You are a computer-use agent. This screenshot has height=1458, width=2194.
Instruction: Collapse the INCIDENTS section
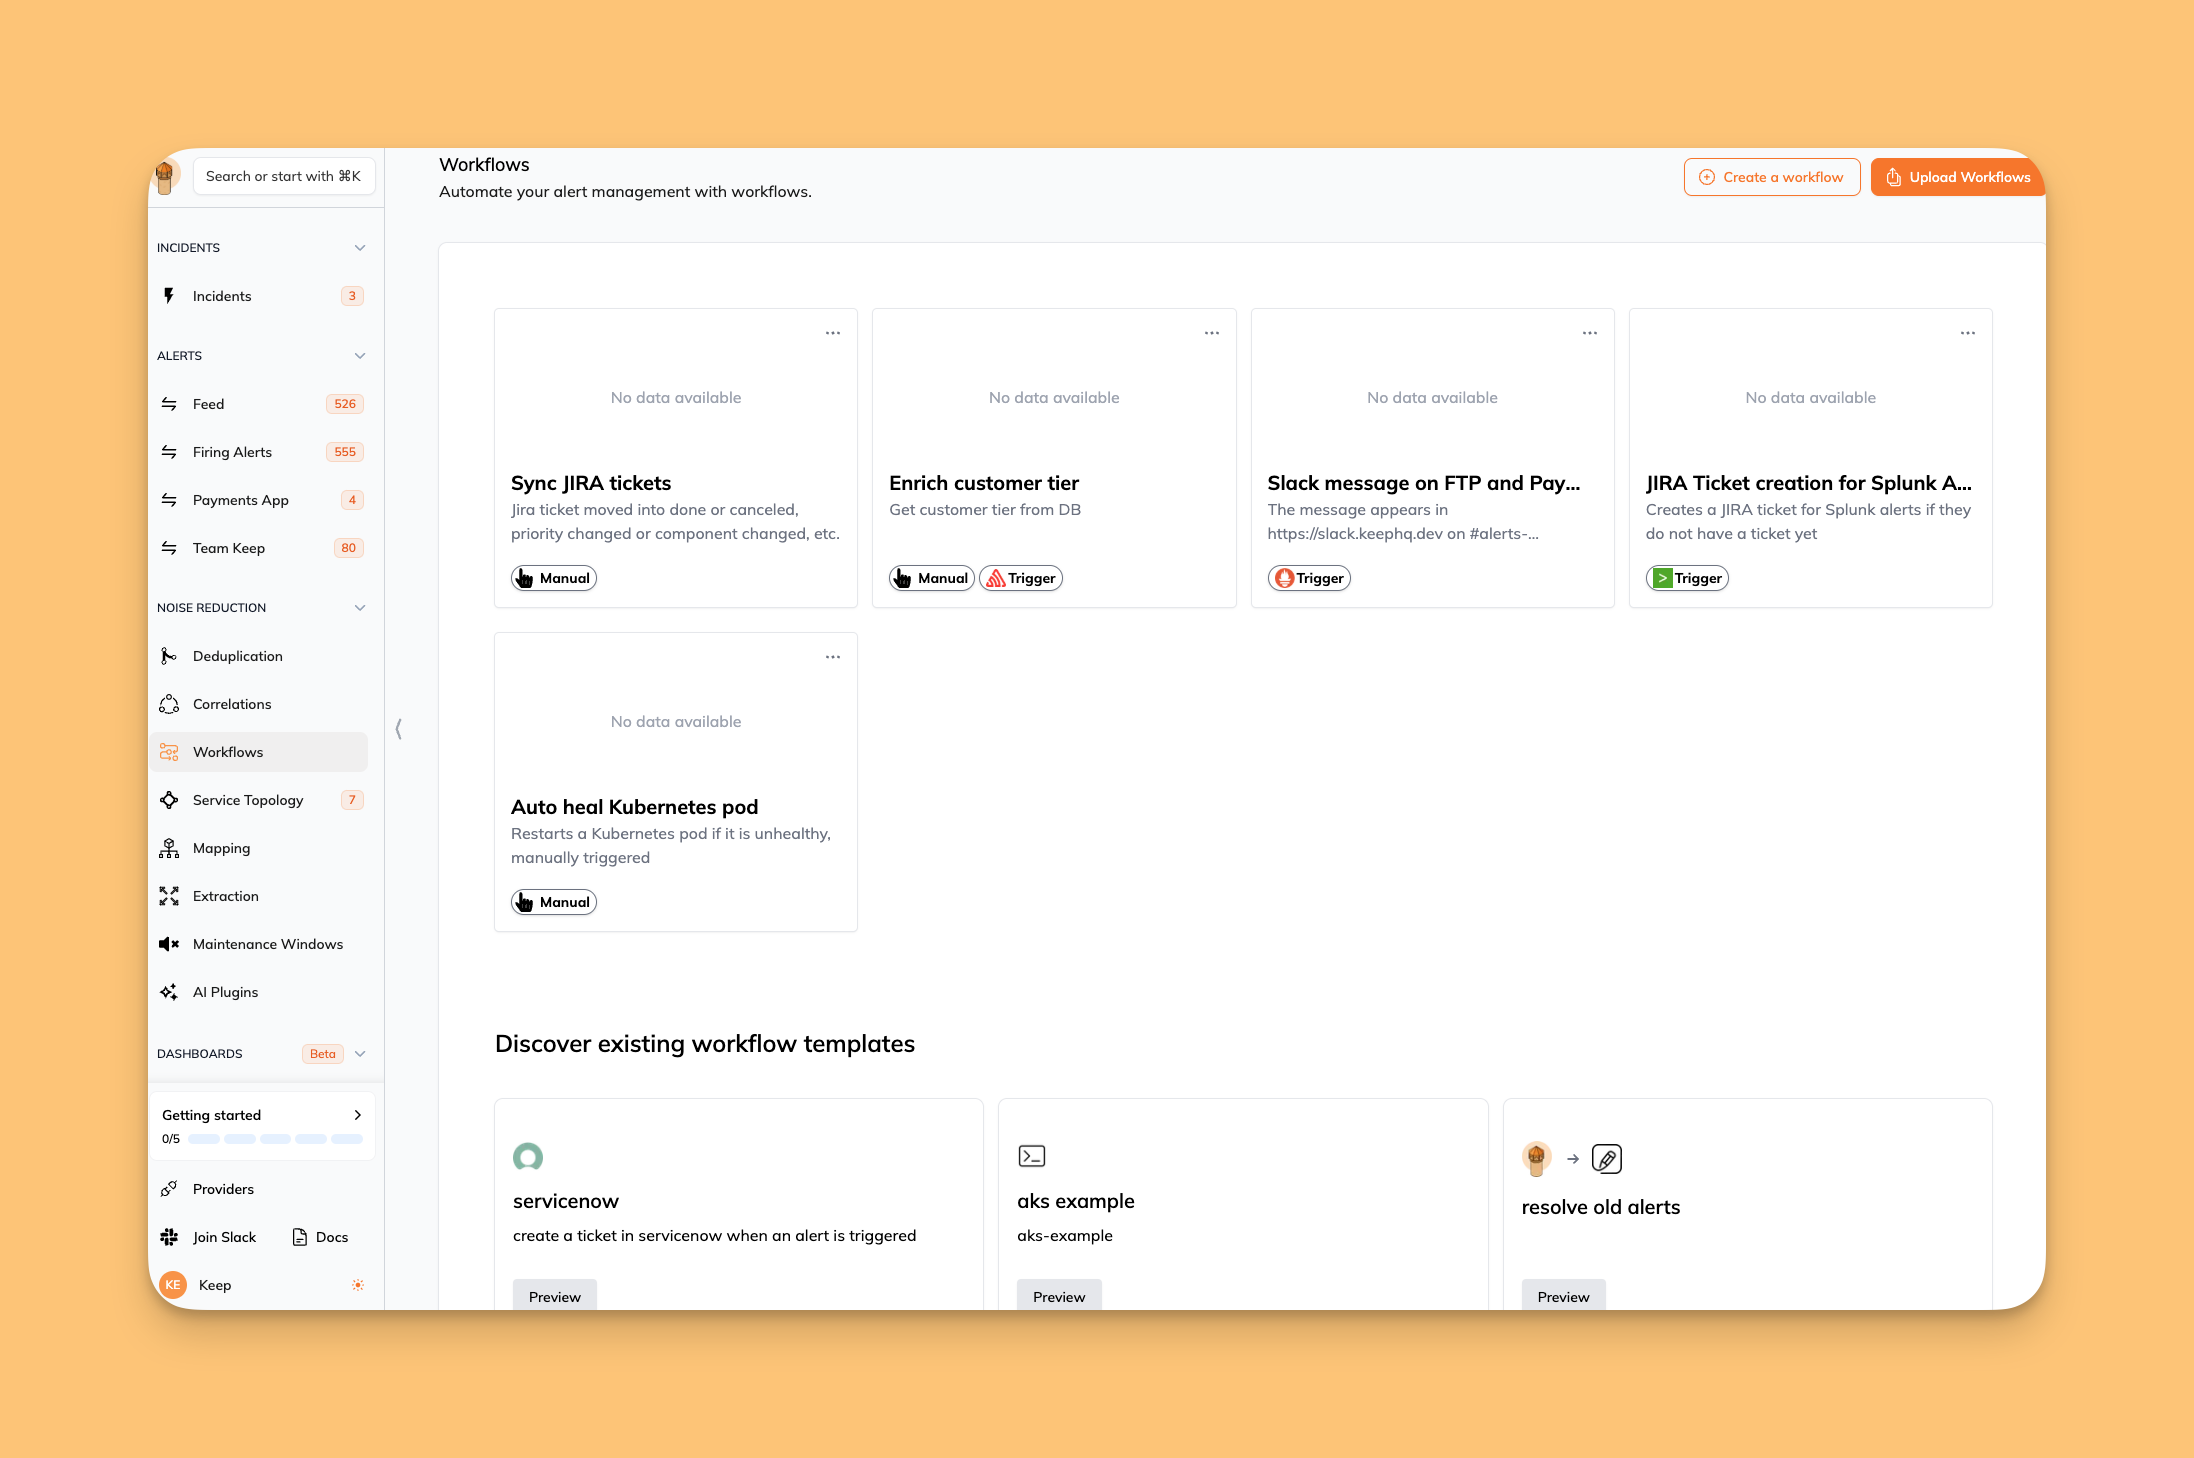click(x=360, y=248)
